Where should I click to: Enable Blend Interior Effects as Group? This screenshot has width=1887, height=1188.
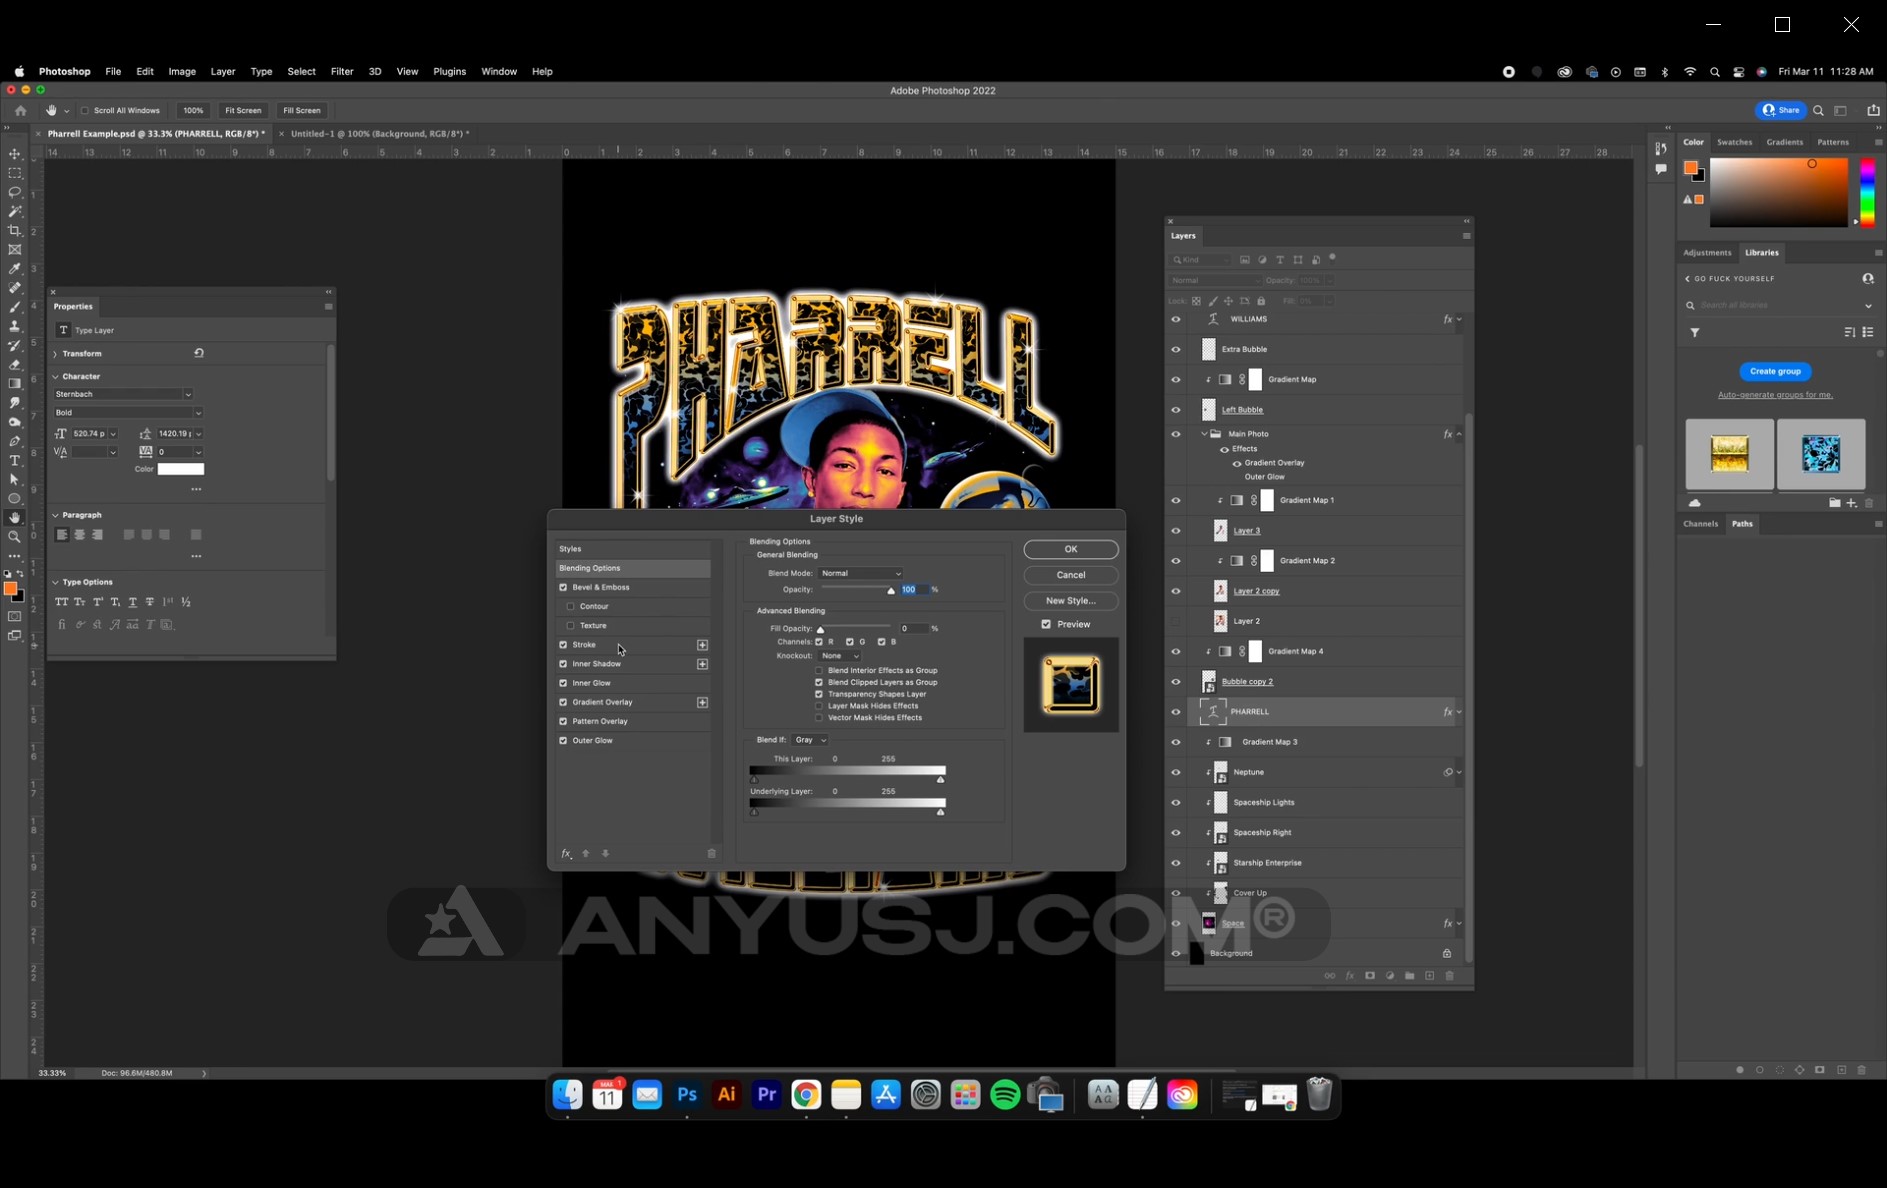click(x=819, y=671)
